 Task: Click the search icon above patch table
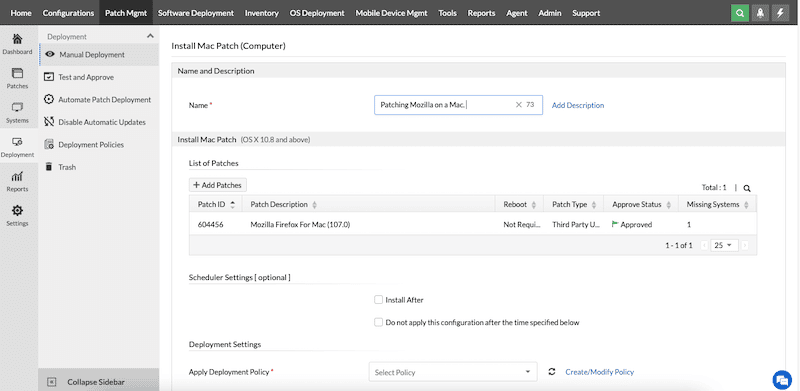pyautogui.click(x=747, y=188)
